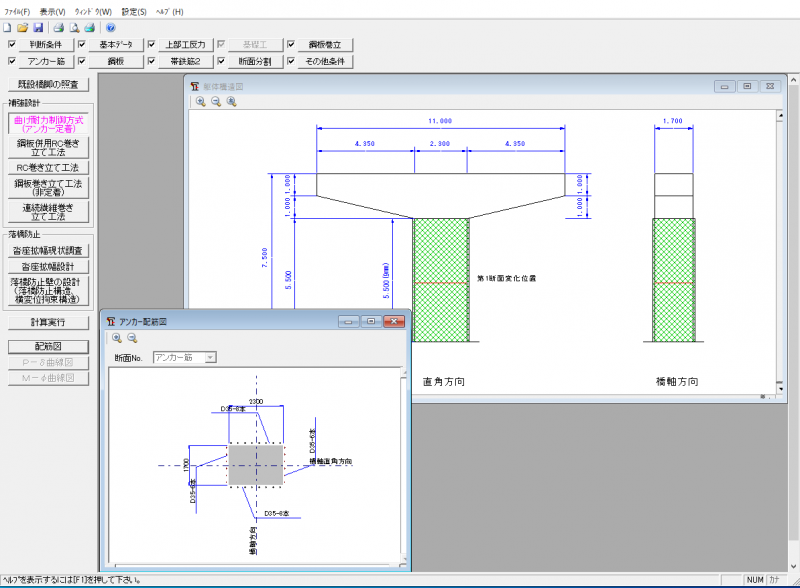Click the main window vertical scrollbar down arrow

[x=793, y=566]
